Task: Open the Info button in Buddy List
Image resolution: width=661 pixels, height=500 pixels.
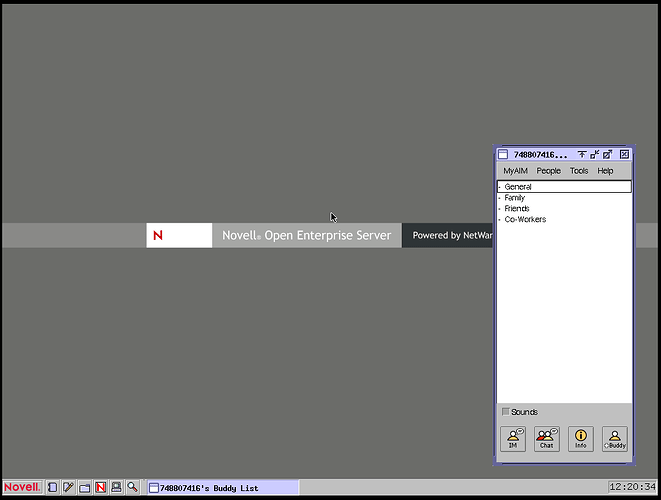Action: pos(580,438)
